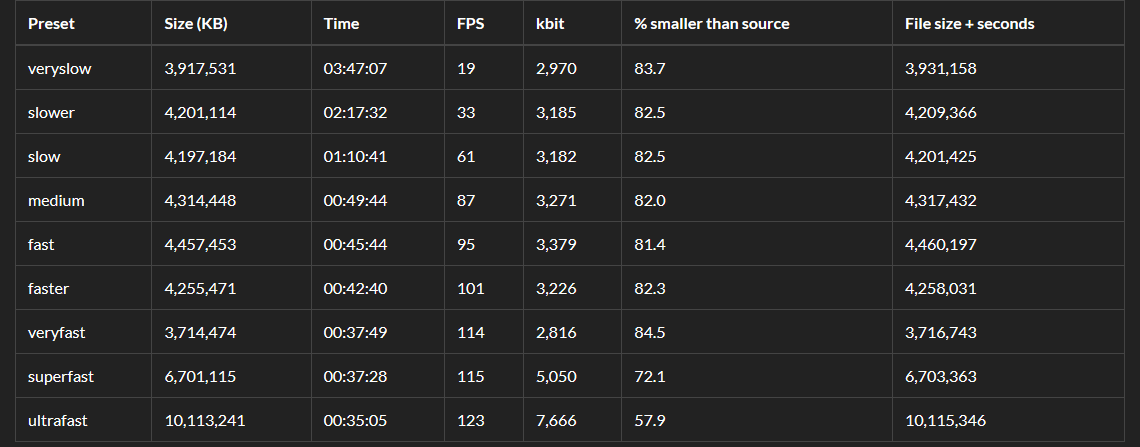The width and height of the screenshot is (1140, 447).
Task: Click the % smaller than source header
Action: pos(711,24)
